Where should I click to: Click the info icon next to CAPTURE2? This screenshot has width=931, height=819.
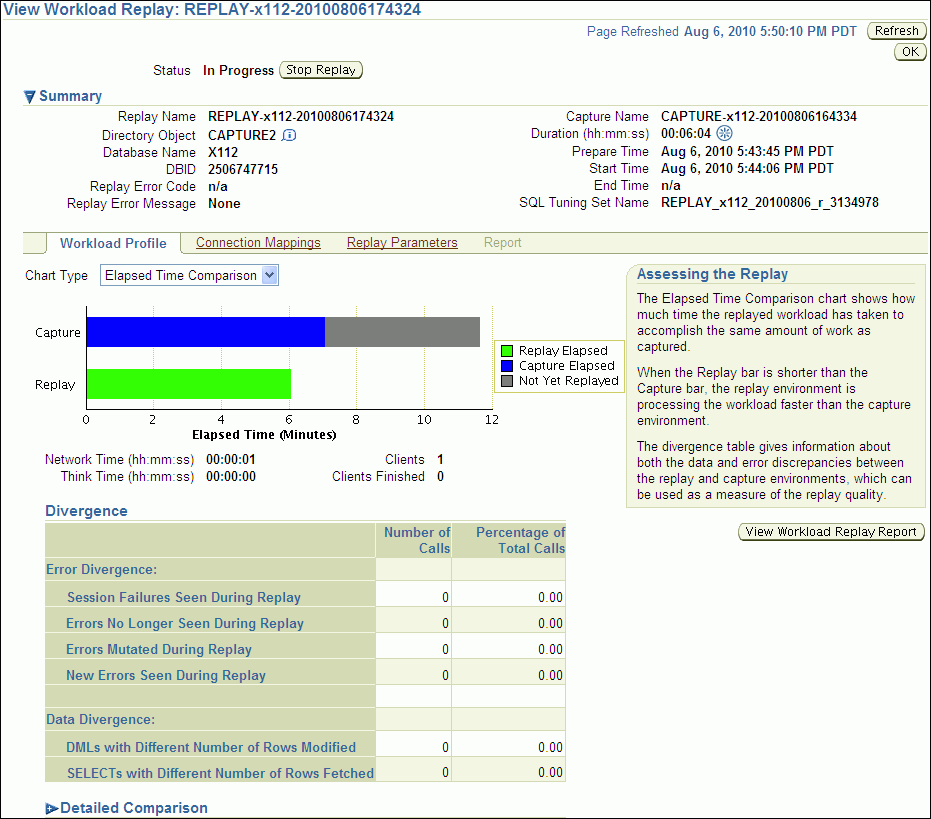[x=289, y=135]
